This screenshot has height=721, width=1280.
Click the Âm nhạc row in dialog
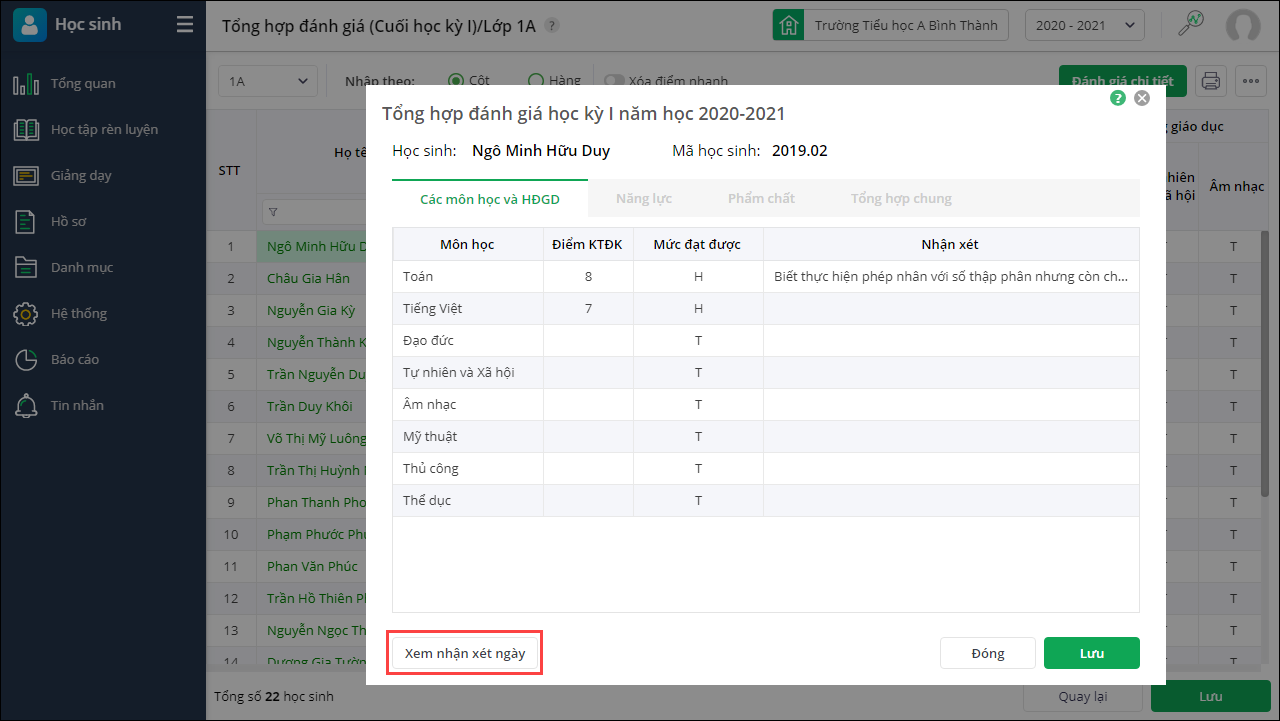pos(766,404)
